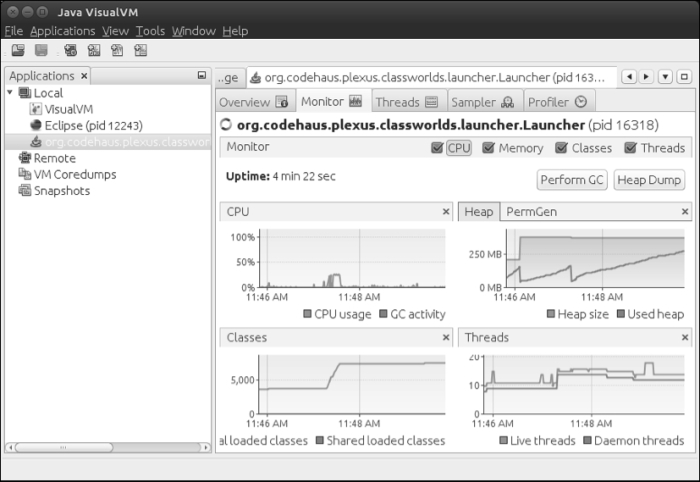Click the Local node computer icon
The height and width of the screenshot is (482, 700).
(x=25, y=93)
